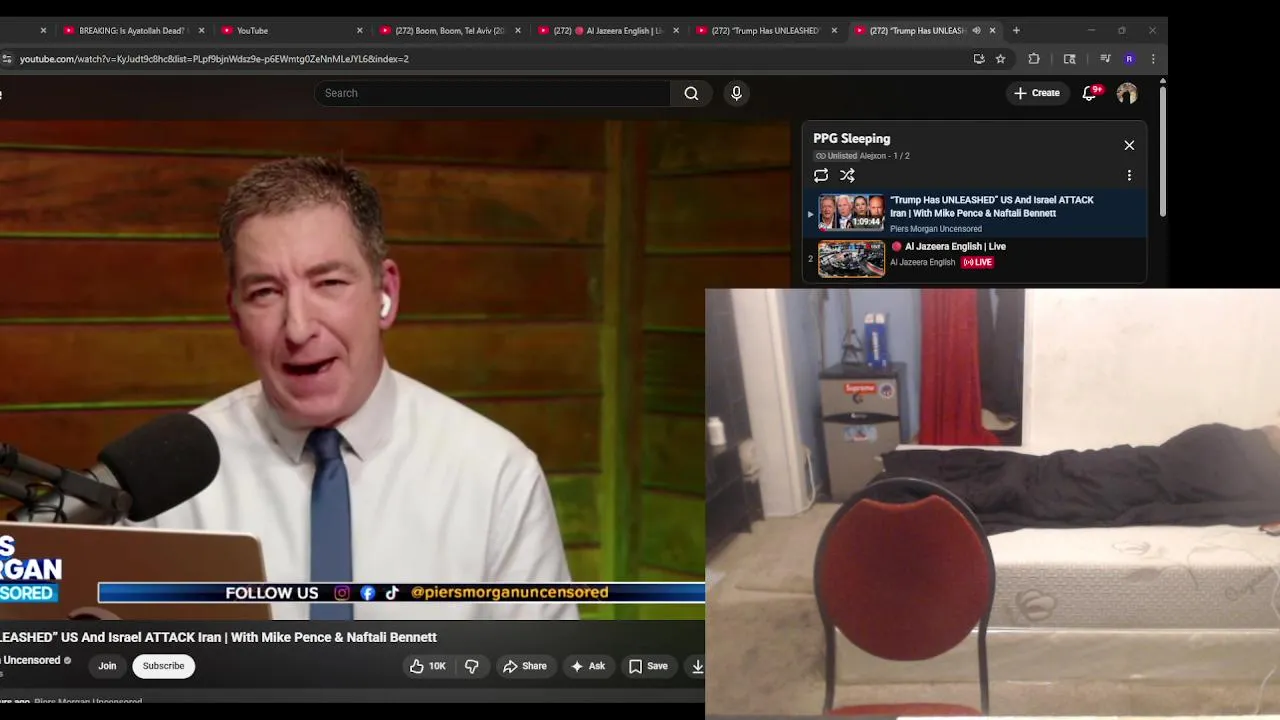
Task: Dislike the video with the thumbs-down icon
Action: [472, 666]
